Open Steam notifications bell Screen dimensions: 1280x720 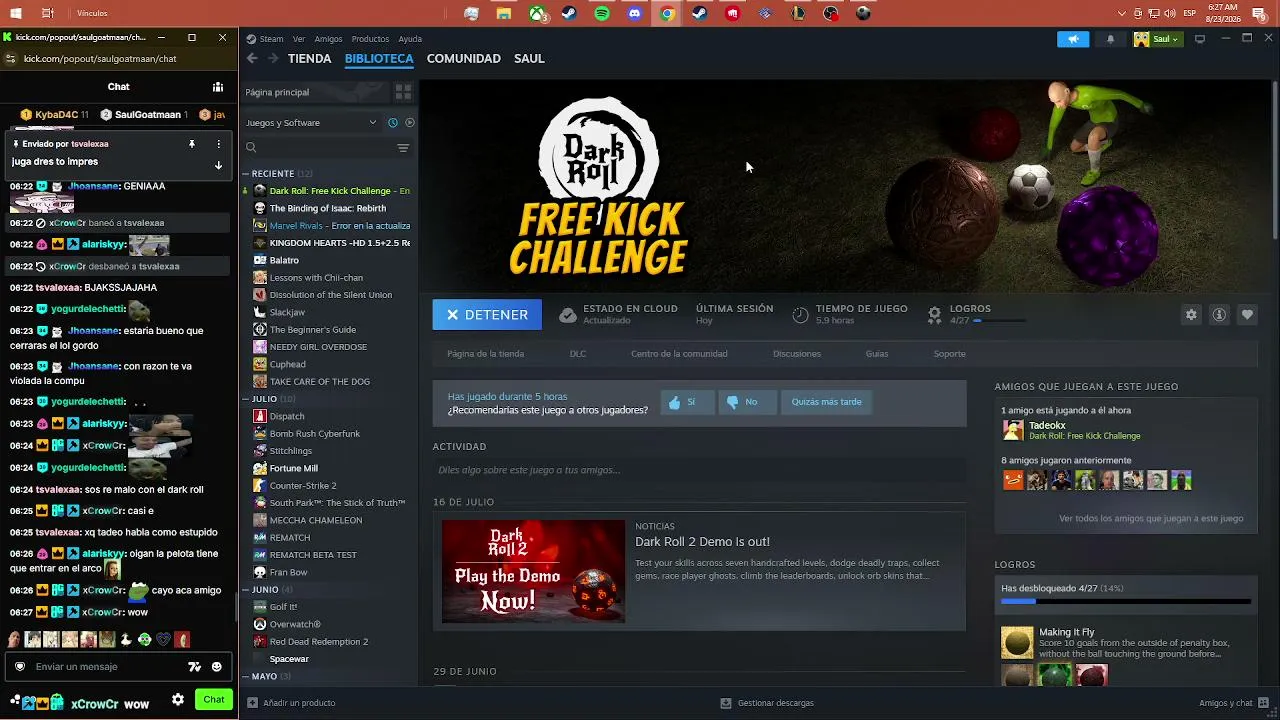point(1110,39)
